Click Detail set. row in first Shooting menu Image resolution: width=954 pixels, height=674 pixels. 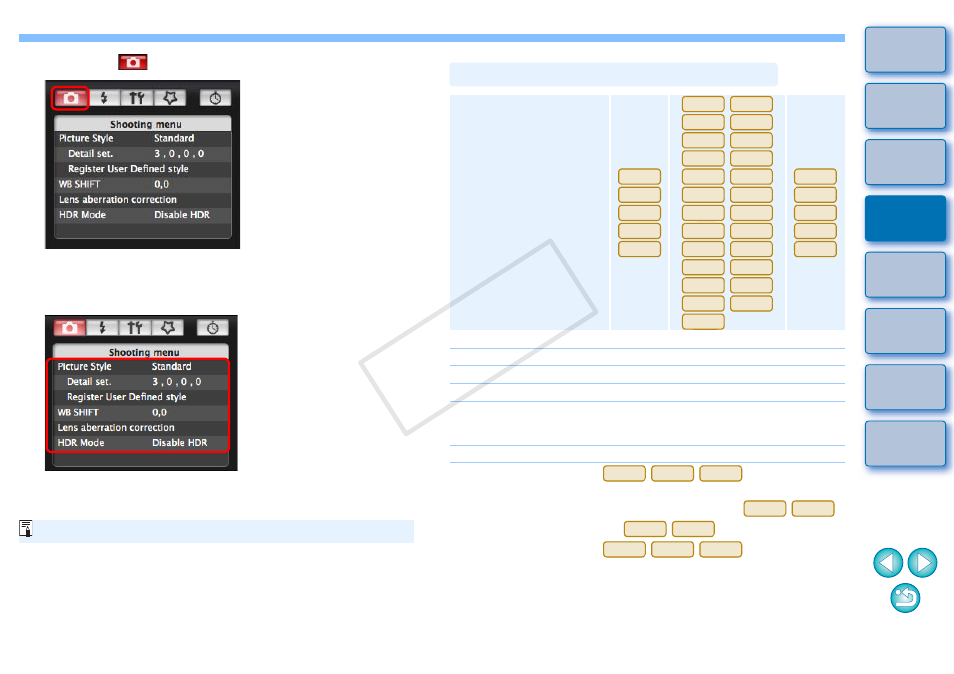click(143, 154)
